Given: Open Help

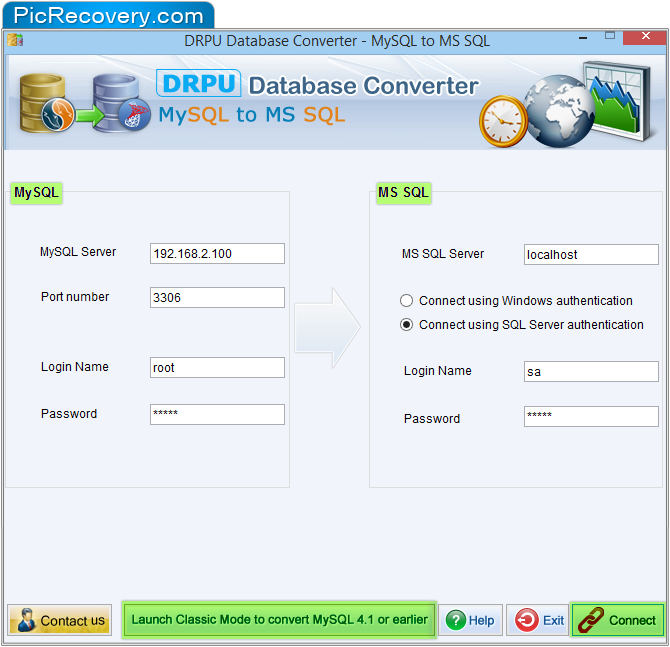Looking at the screenshot, I should click(x=470, y=620).
